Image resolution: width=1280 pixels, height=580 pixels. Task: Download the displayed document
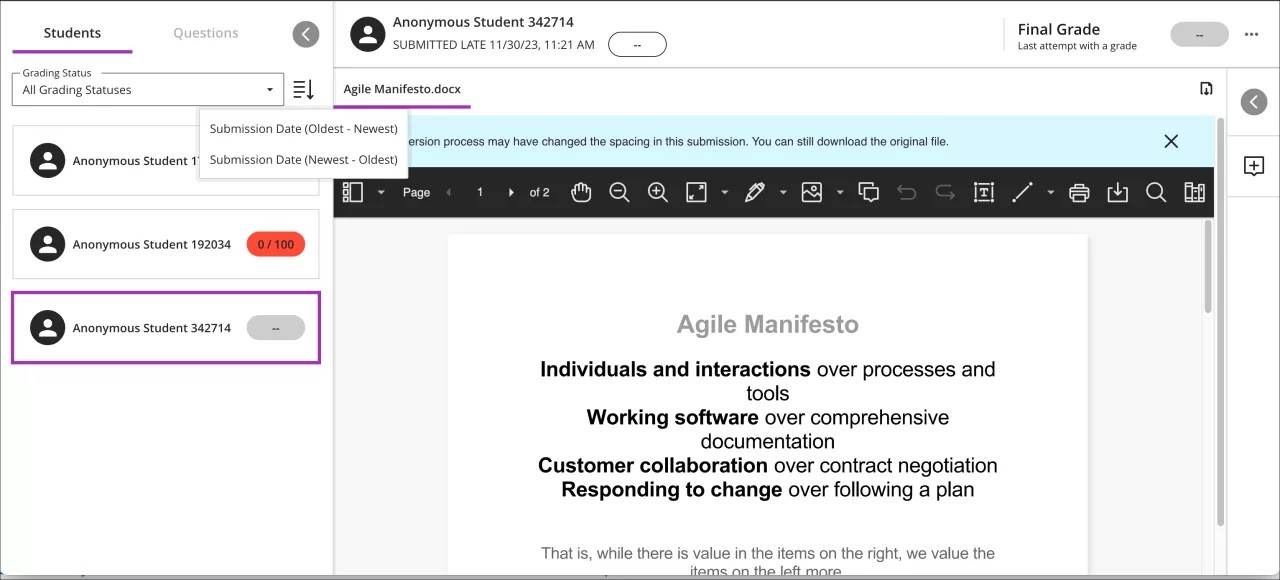pyautogui.click(x=1118, y=191)
